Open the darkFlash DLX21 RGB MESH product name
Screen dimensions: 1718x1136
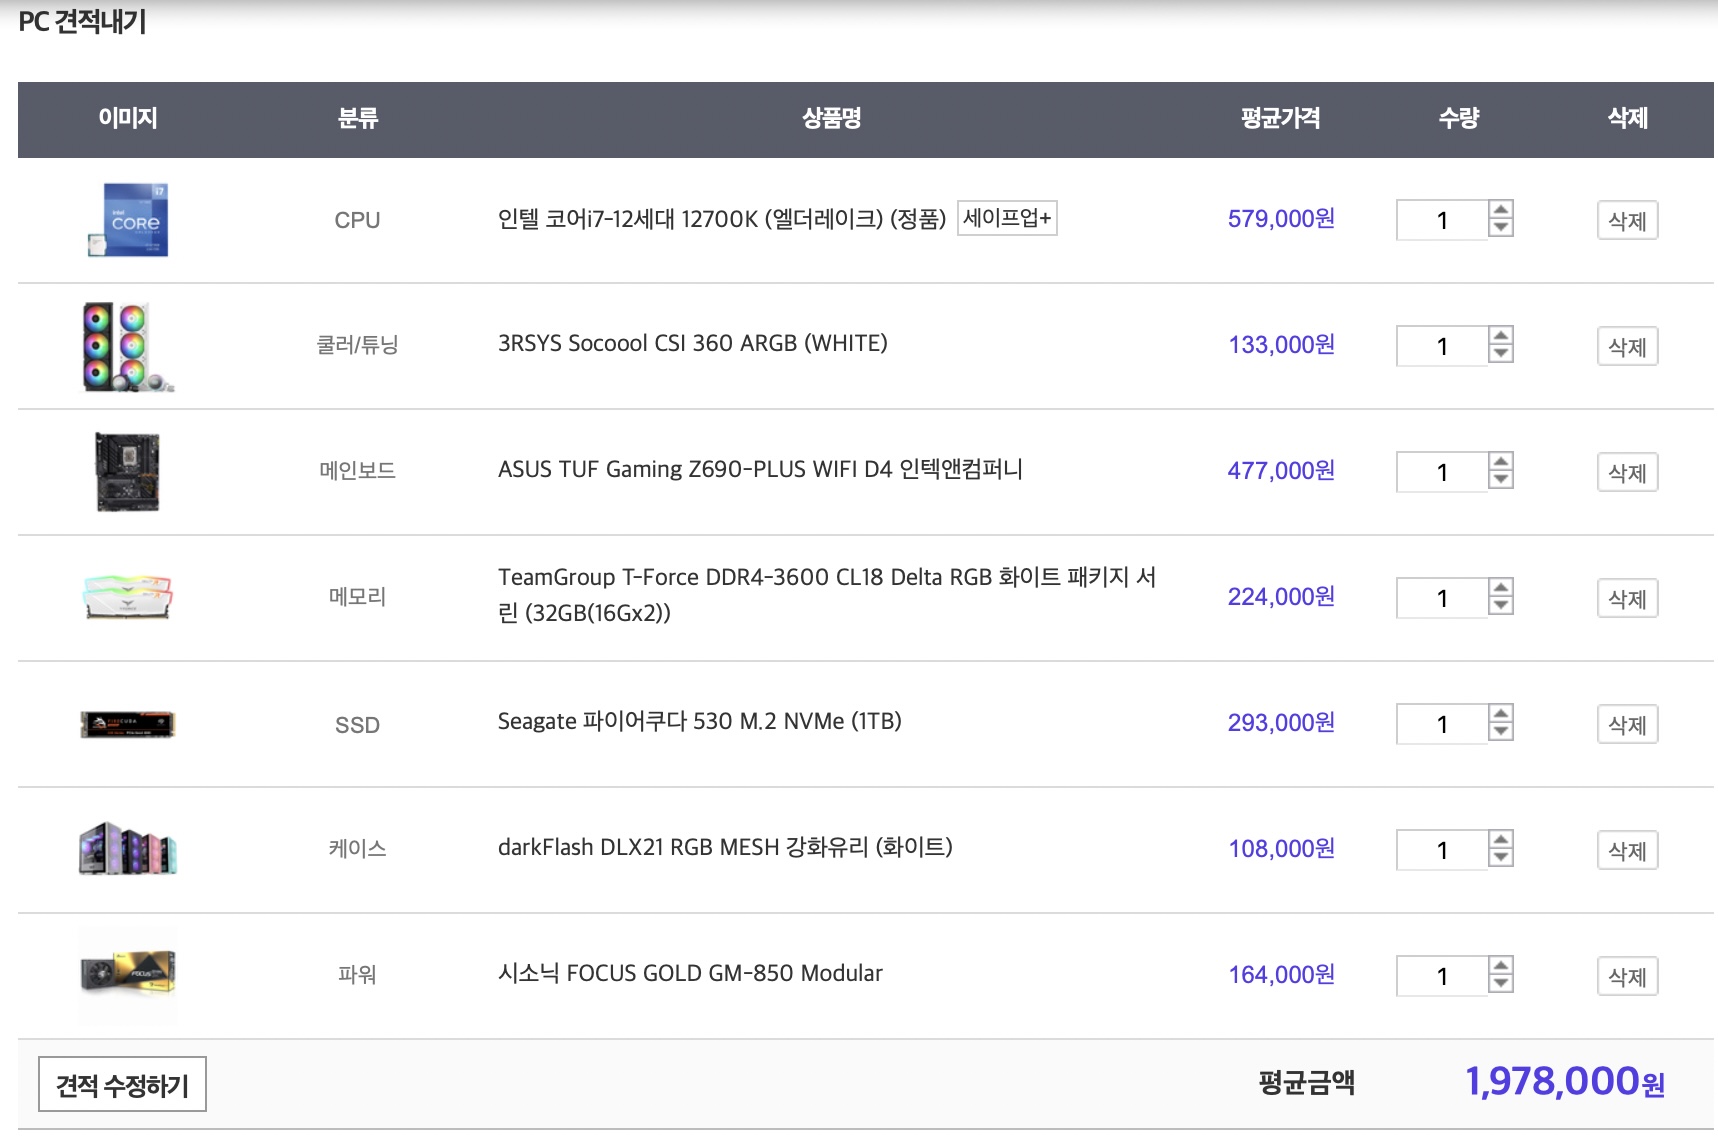[725, 848]
